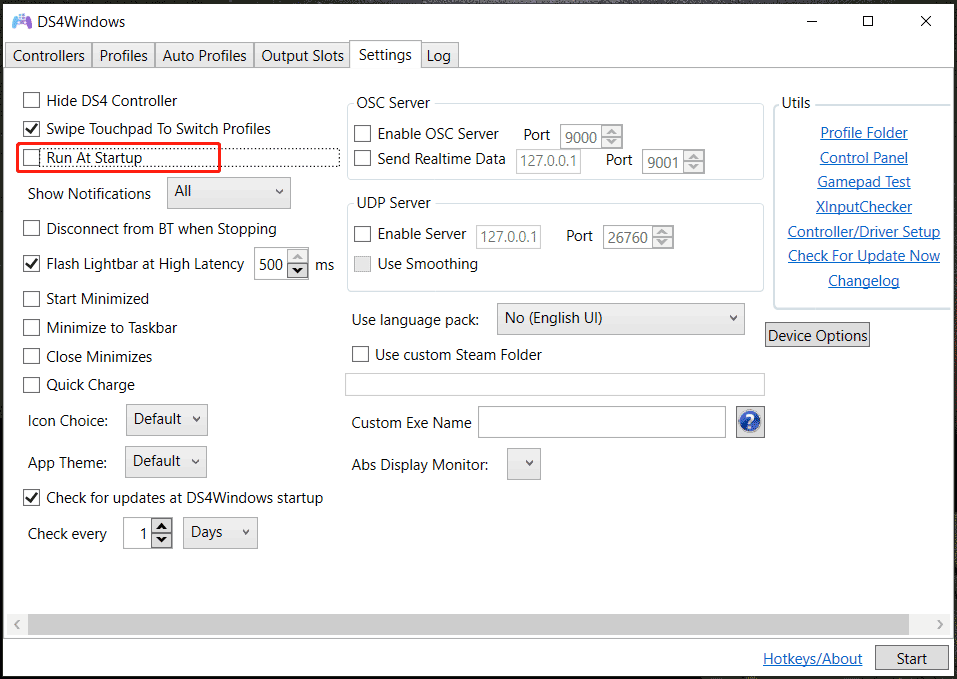Image resolution: width=957 pixels, height=679 pixels.
Task: Open Hotkeys/About link
Action: tap(812, 659)
